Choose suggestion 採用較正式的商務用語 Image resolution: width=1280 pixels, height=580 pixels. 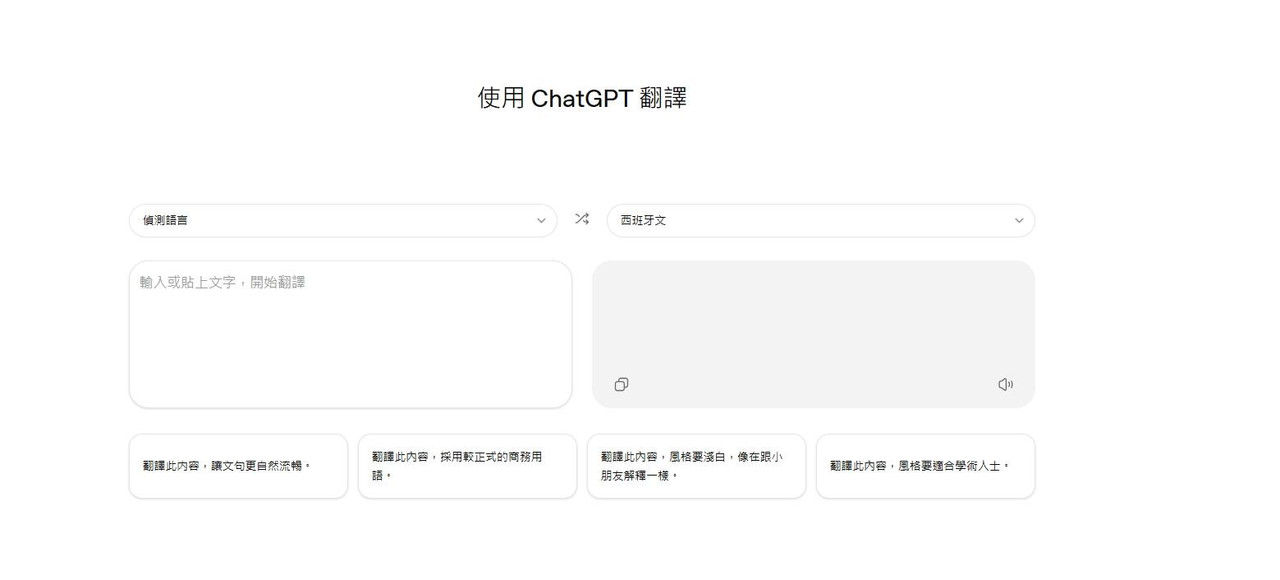(467, 466)
